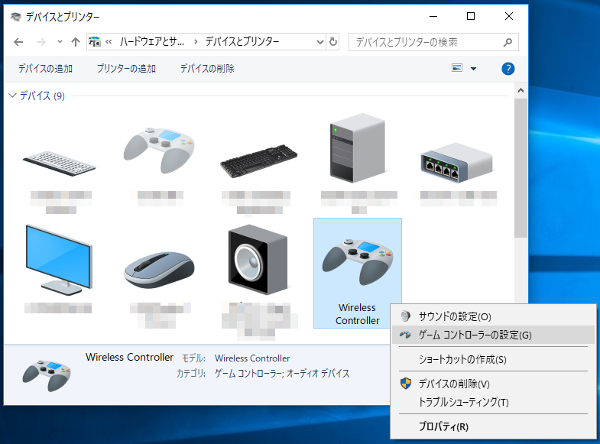Click the refresh button in address bar
This screenshot has width=600, height=444.
(333, 42)
